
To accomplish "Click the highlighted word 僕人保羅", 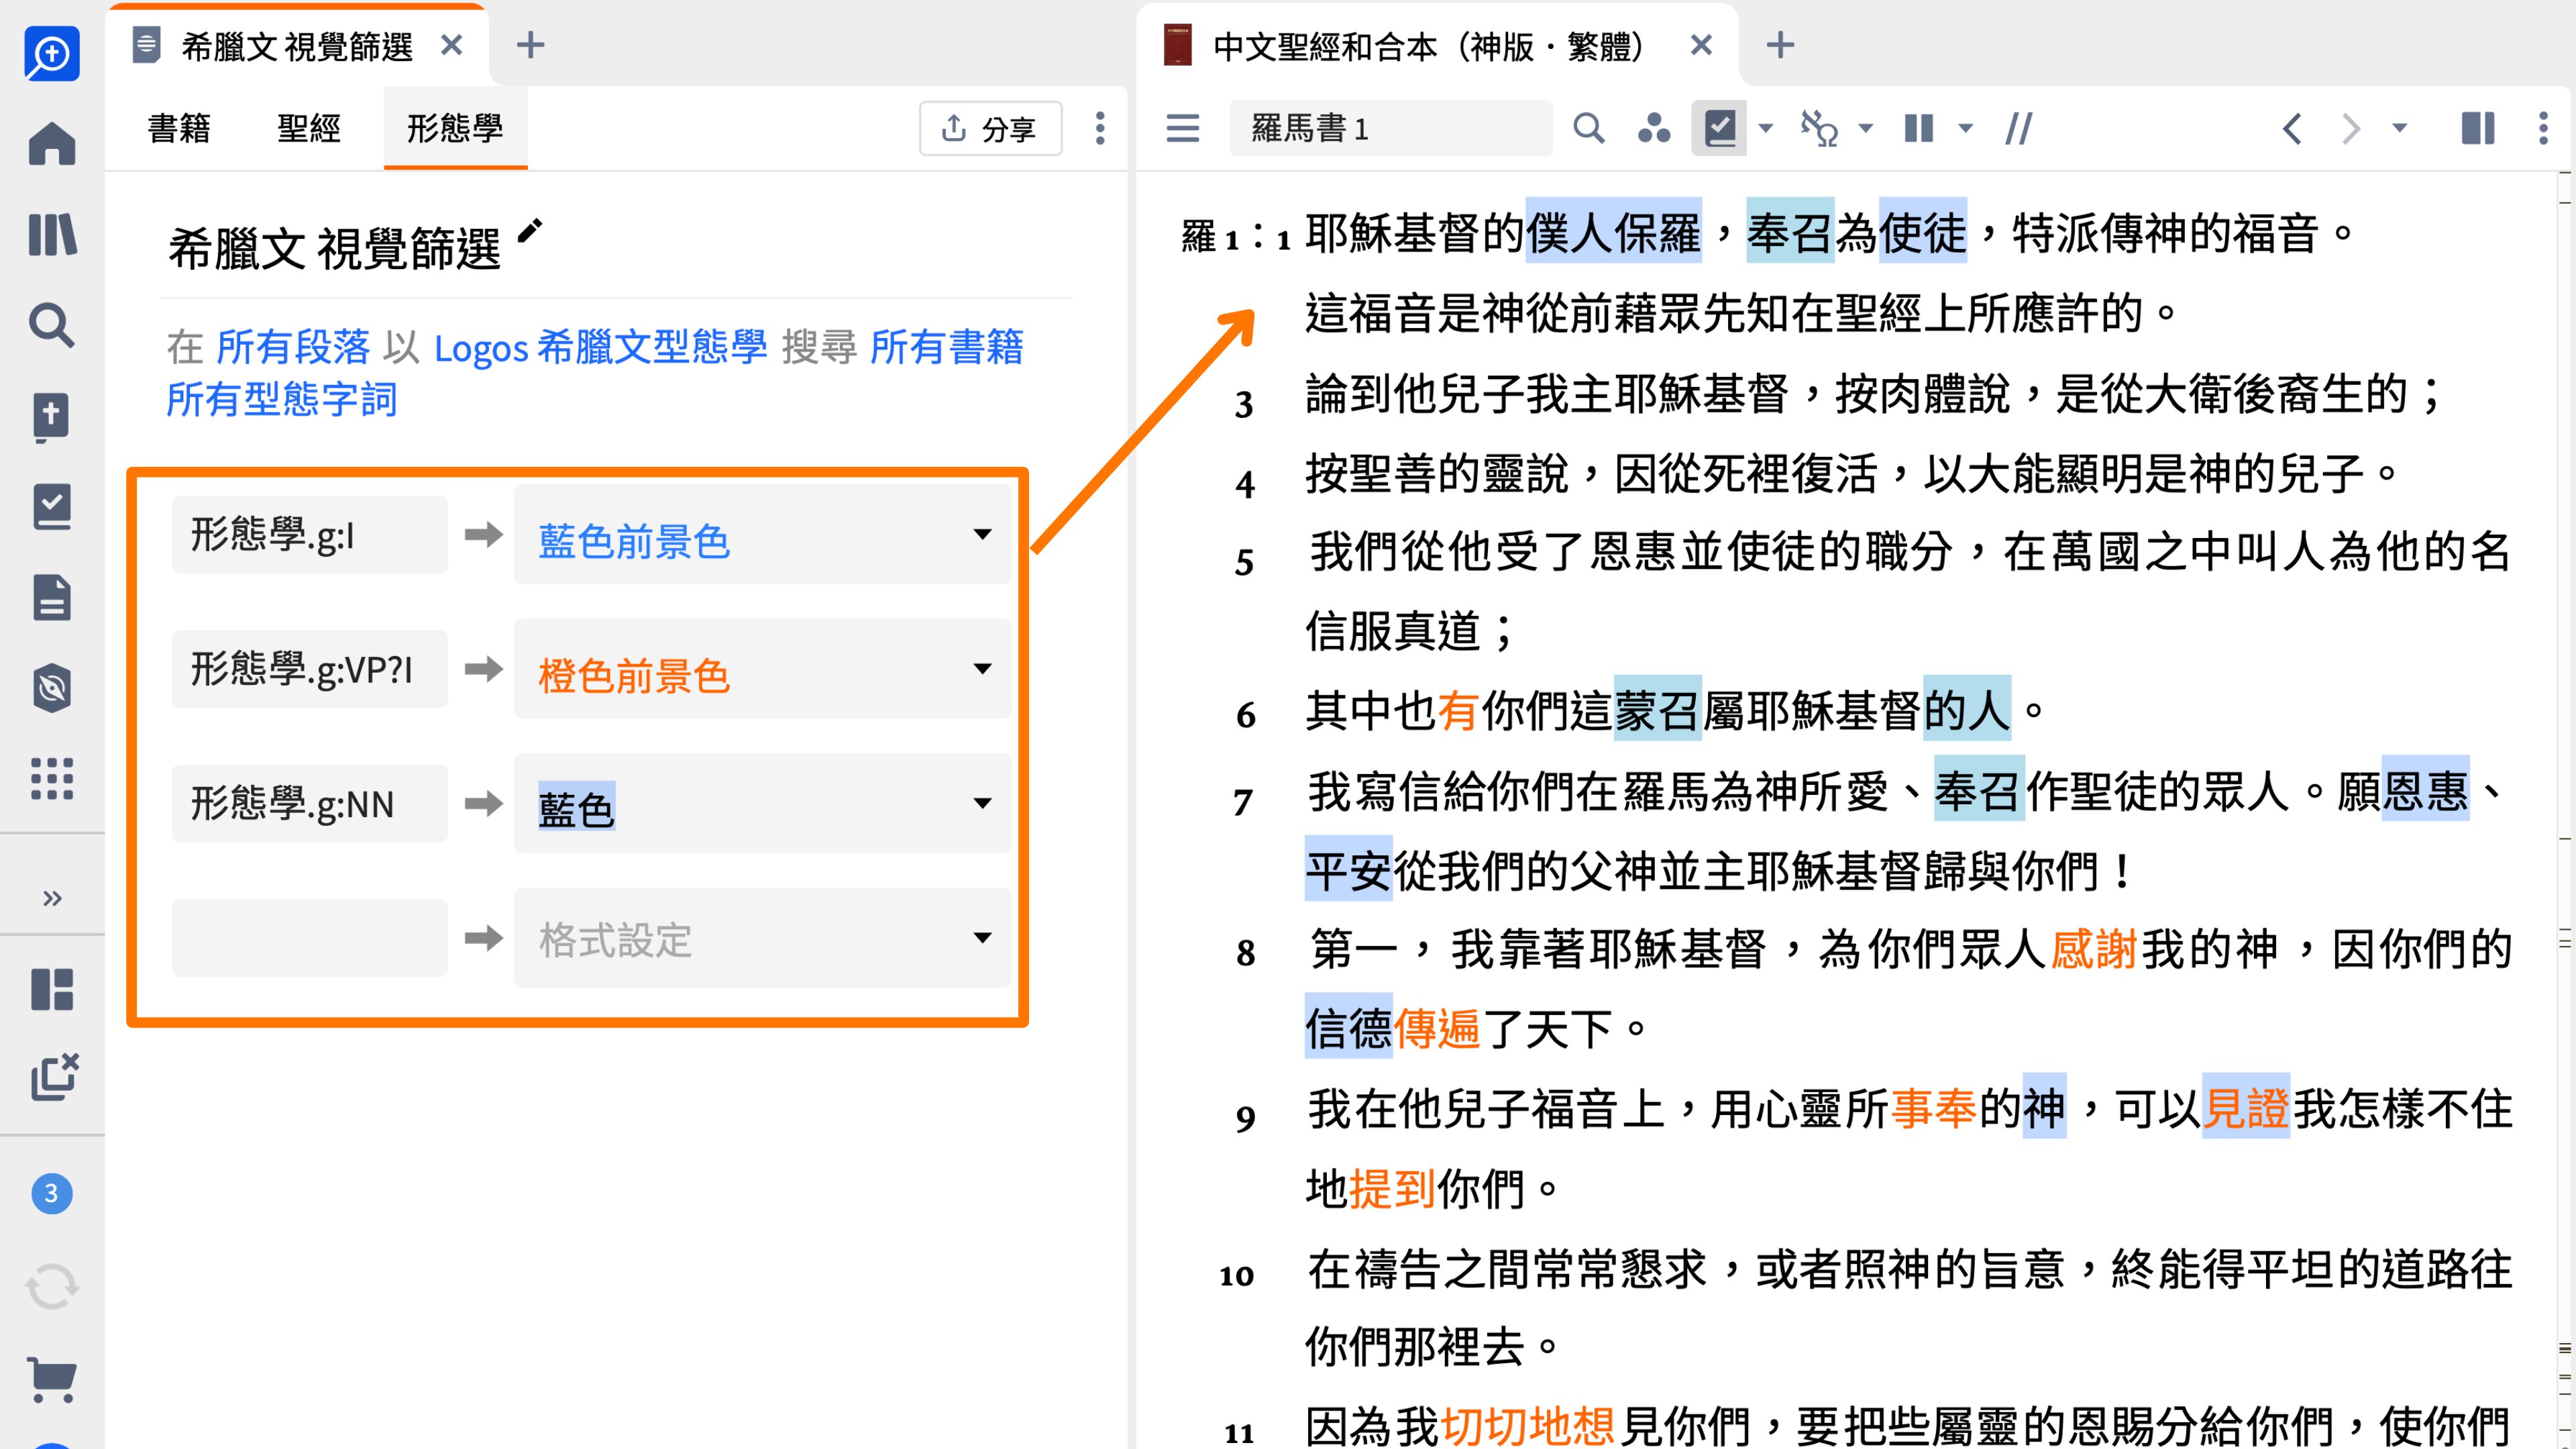I will (1613, 232).
